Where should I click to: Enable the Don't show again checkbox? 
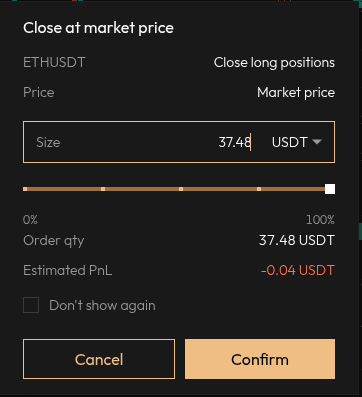pyautogui.click(x=31, y=305)
